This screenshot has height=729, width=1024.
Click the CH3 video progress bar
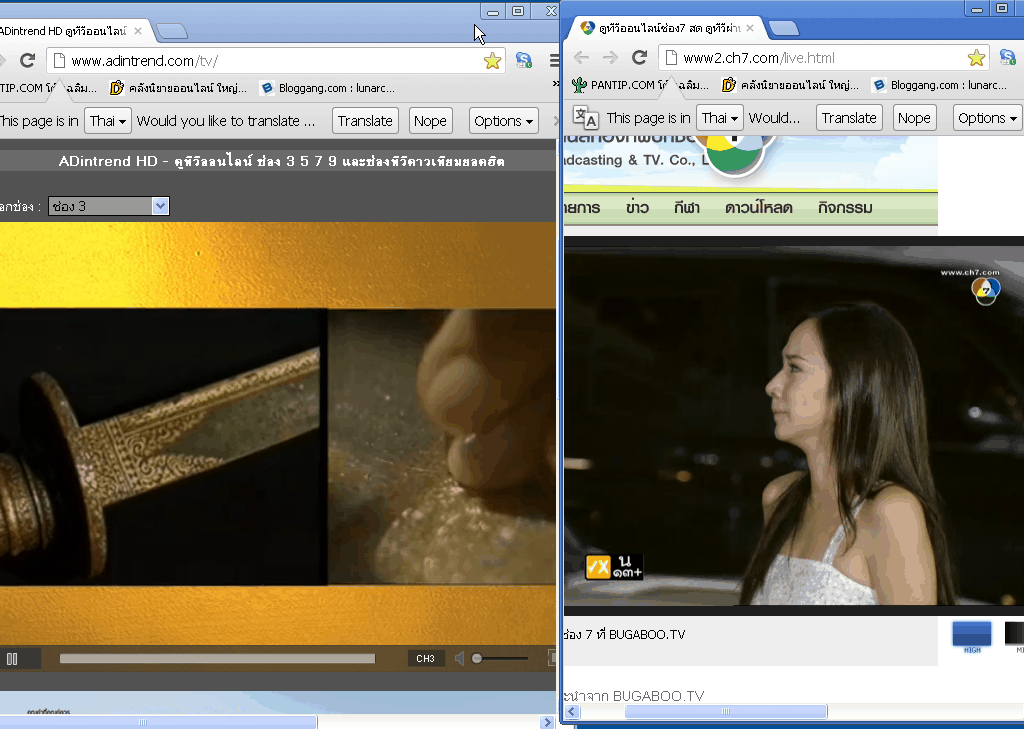217,658
